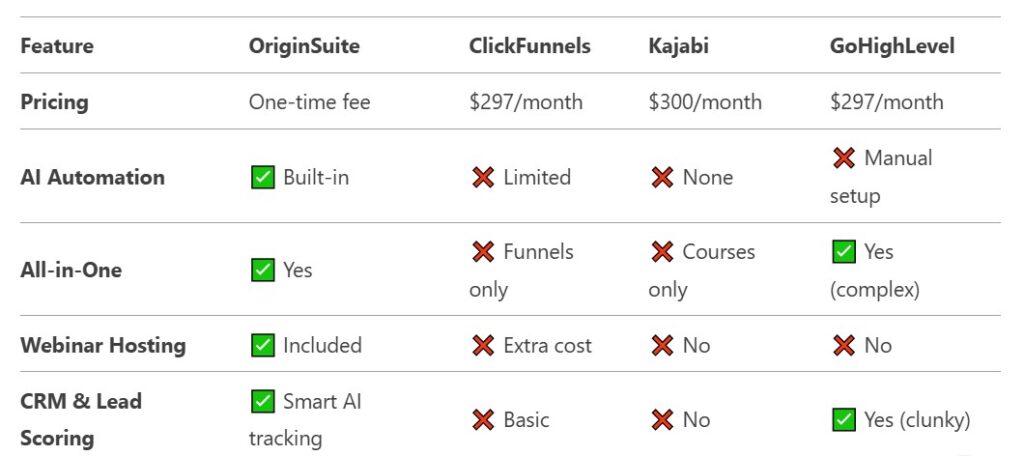Click the Kajabi $300/month price

pos(705,102)
